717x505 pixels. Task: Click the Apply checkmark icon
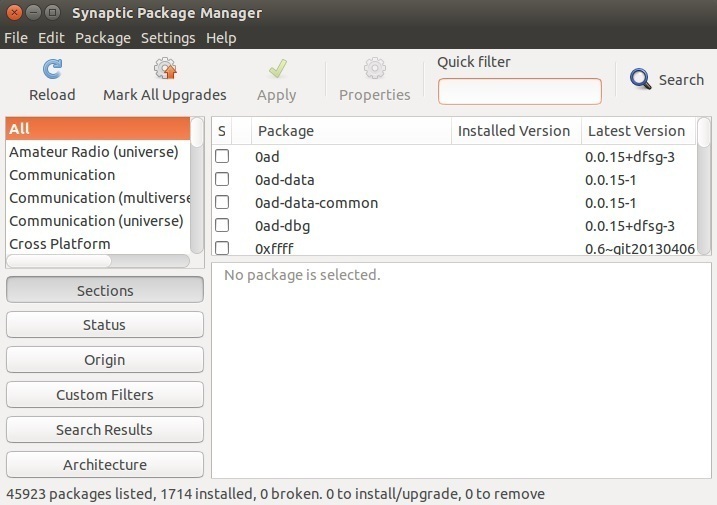277,69
